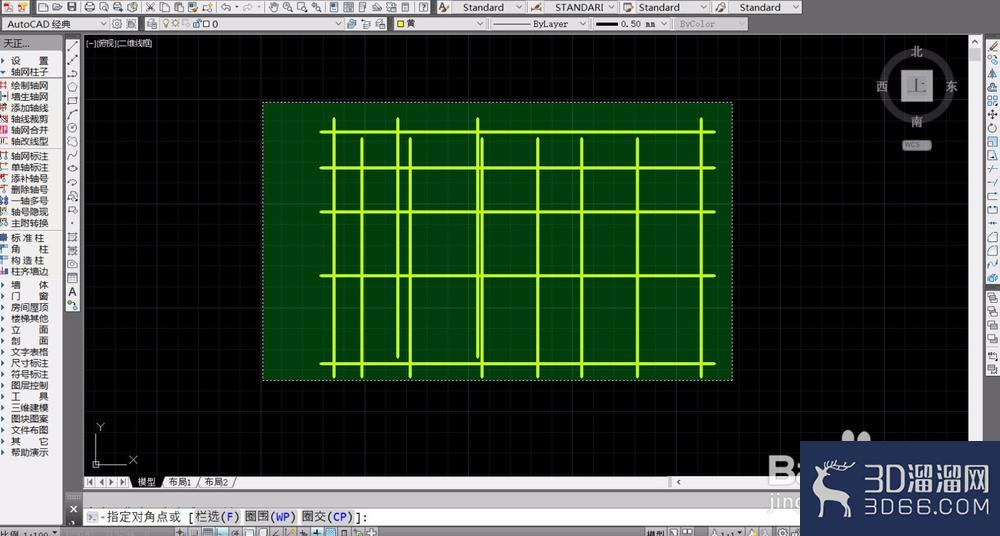Viewport: 1000px width, 536px height.
Task: Click the Save file icon
Action: tap(72, 7)
